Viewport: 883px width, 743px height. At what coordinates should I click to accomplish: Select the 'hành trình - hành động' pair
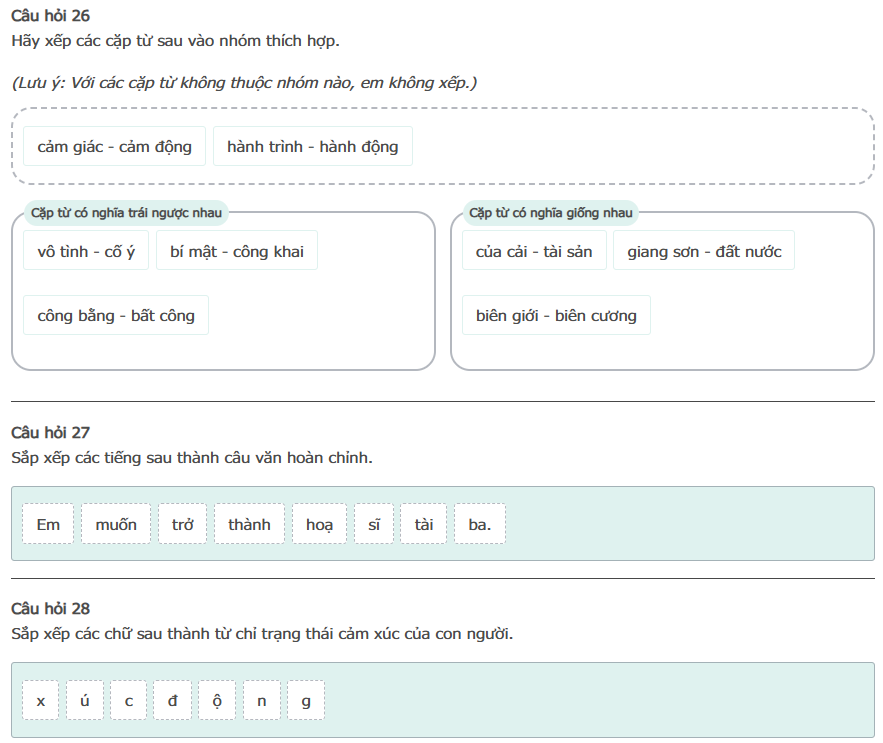coord(312,146)
